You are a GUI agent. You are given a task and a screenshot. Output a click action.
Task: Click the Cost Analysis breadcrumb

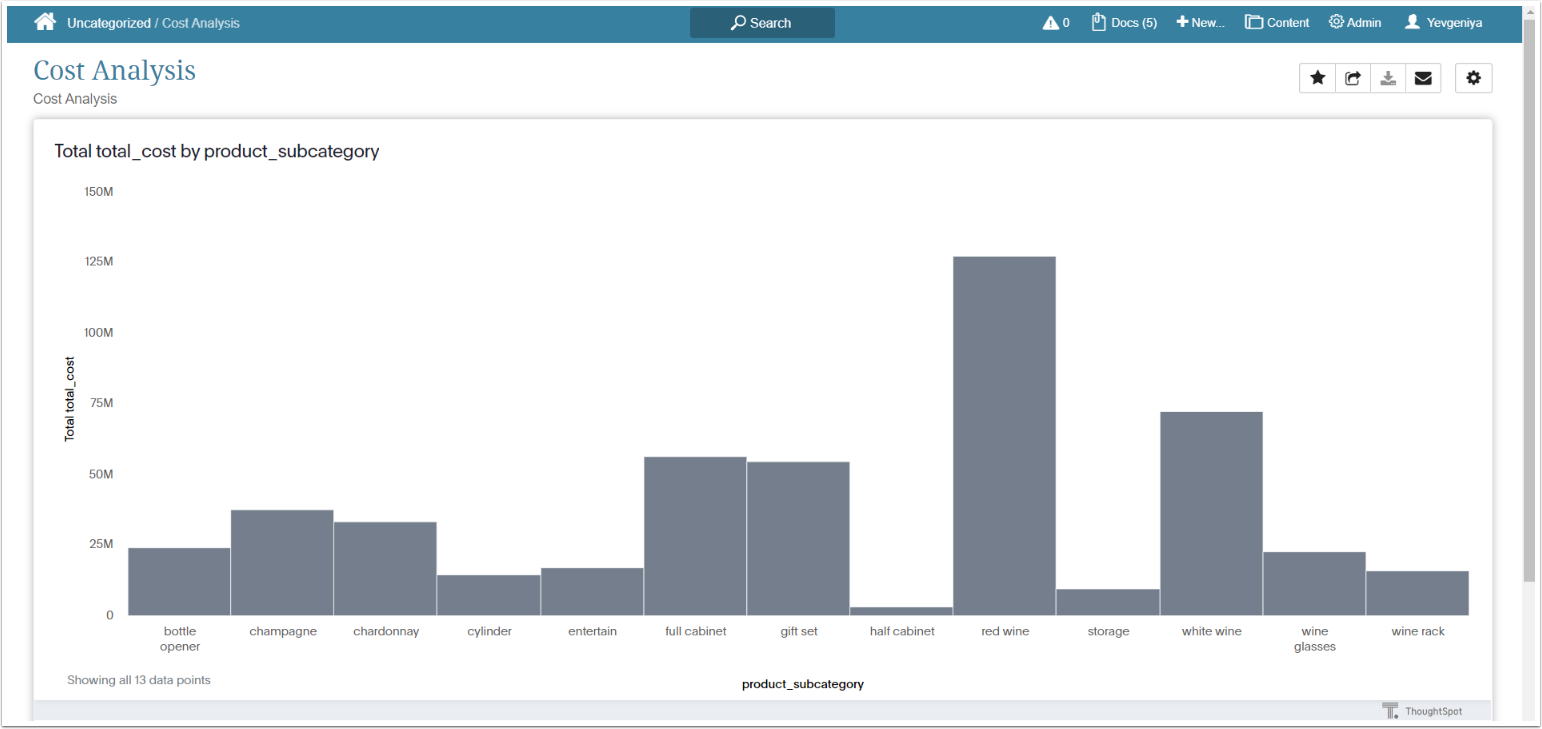click(x=201, y=23)
